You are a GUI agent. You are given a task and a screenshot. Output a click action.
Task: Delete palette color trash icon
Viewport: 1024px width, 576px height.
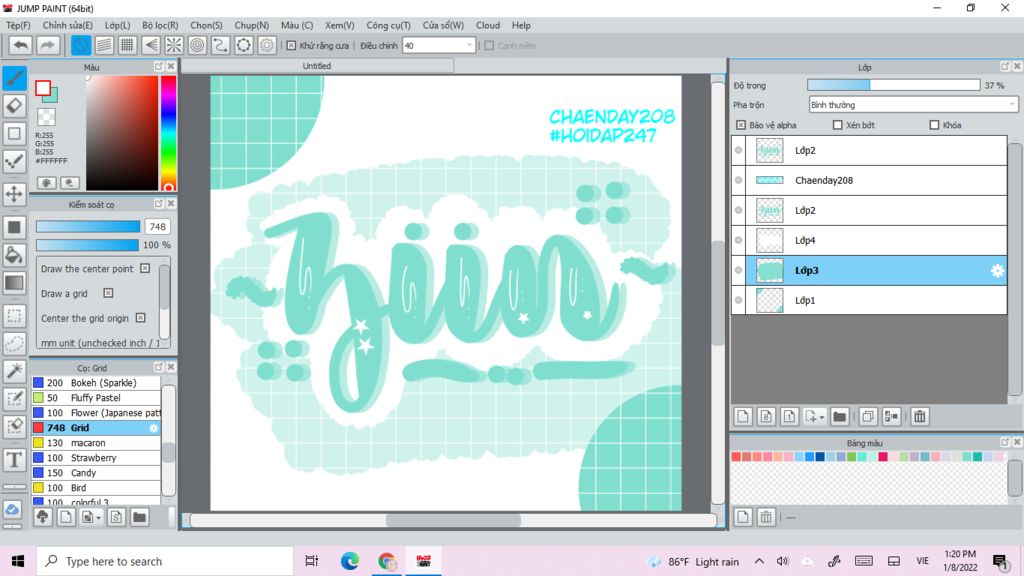click(766, 517)
